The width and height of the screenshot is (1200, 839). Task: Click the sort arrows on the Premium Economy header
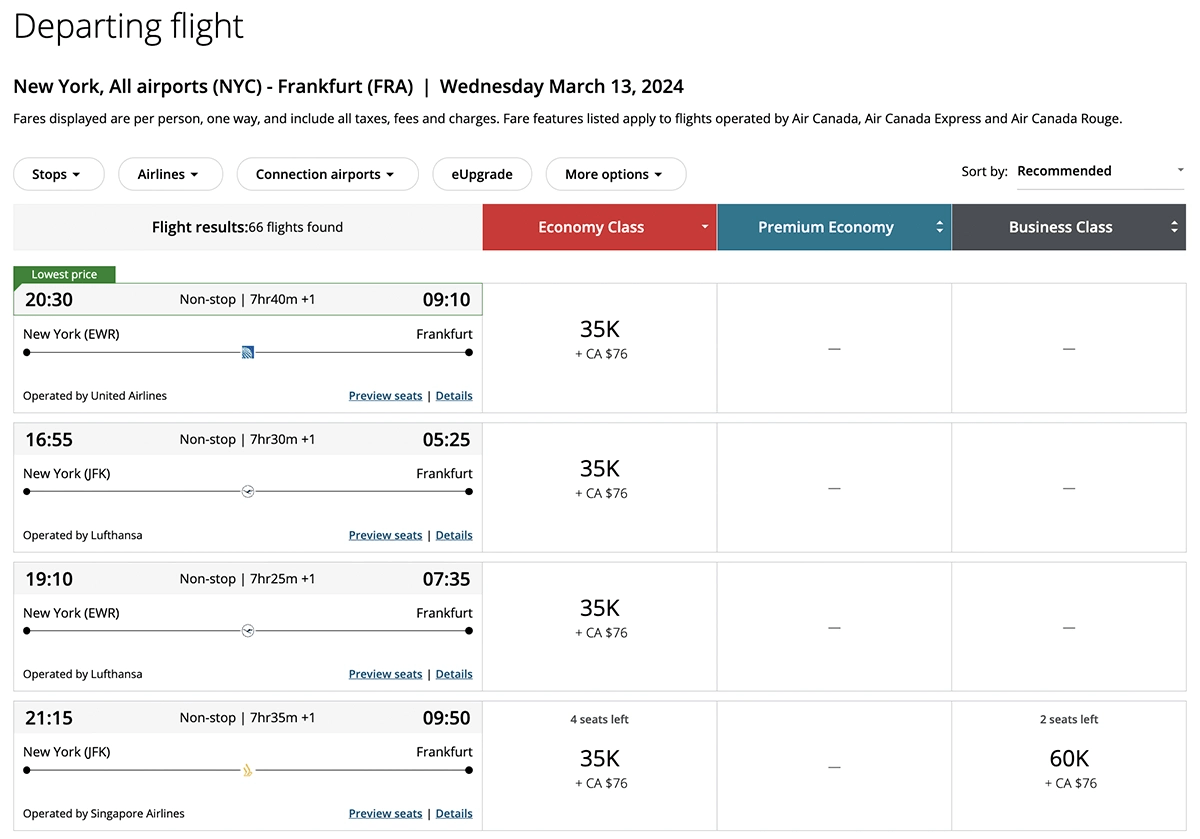939,227
